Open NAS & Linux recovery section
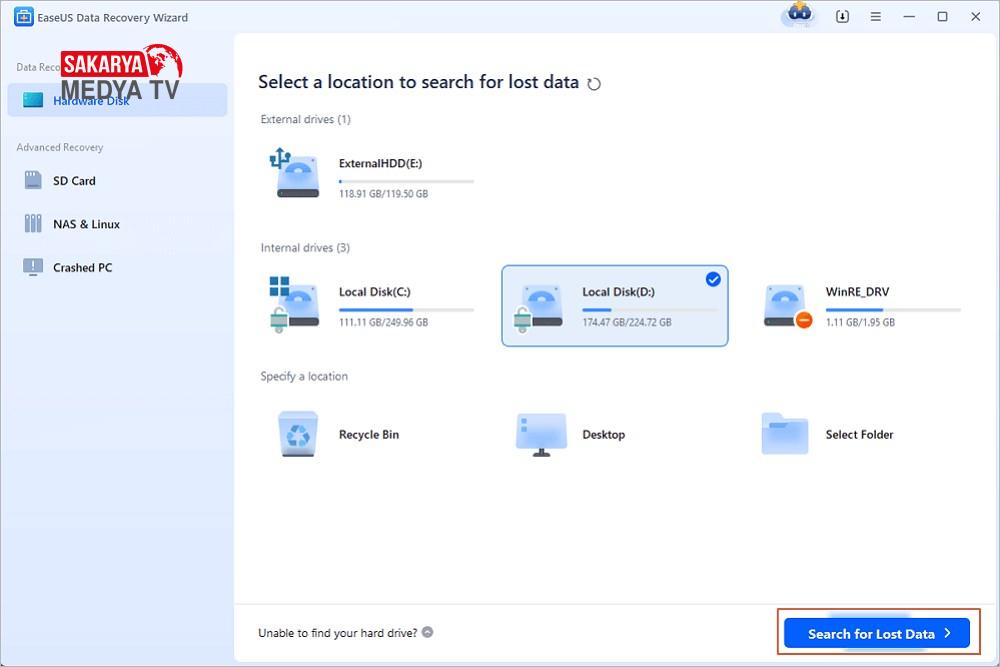This screenshot has width=1000, height=667. click(x=86, y=224)
